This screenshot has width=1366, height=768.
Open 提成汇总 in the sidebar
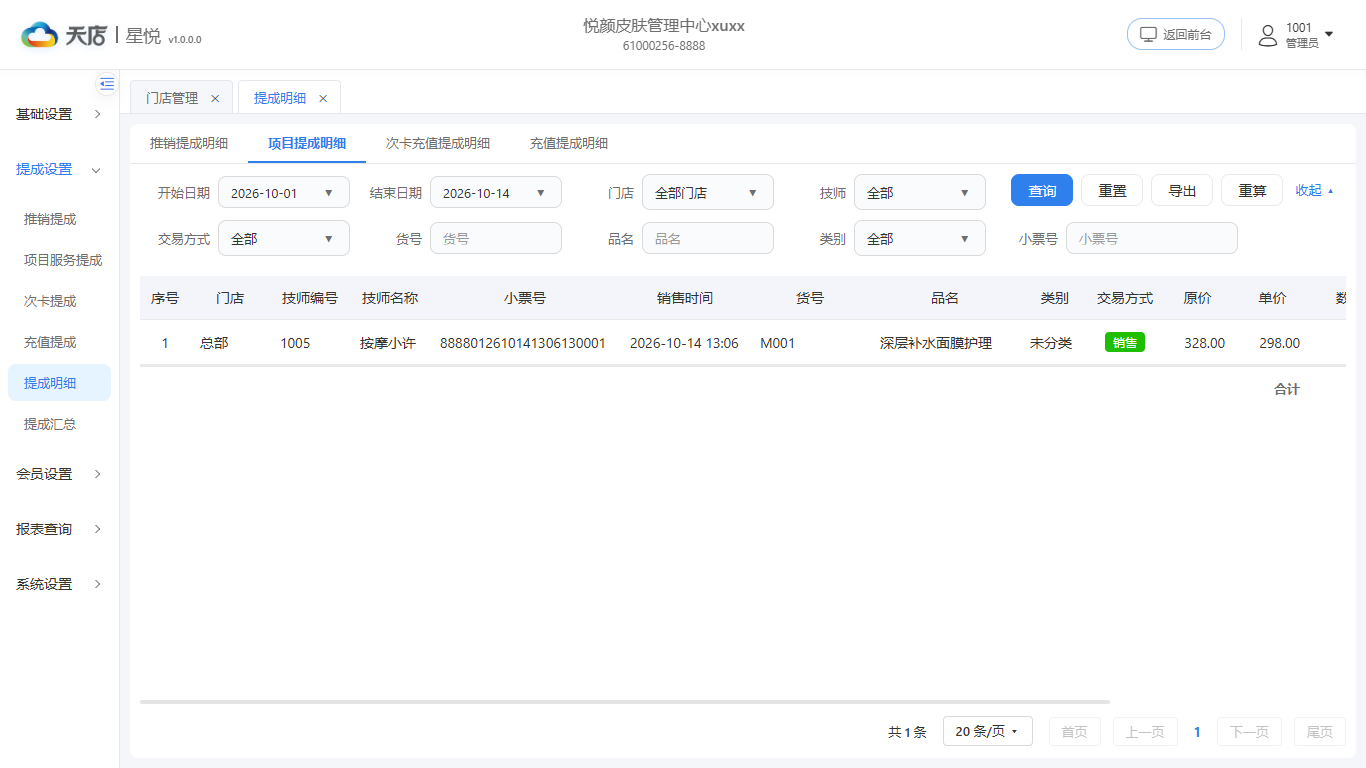59,424
